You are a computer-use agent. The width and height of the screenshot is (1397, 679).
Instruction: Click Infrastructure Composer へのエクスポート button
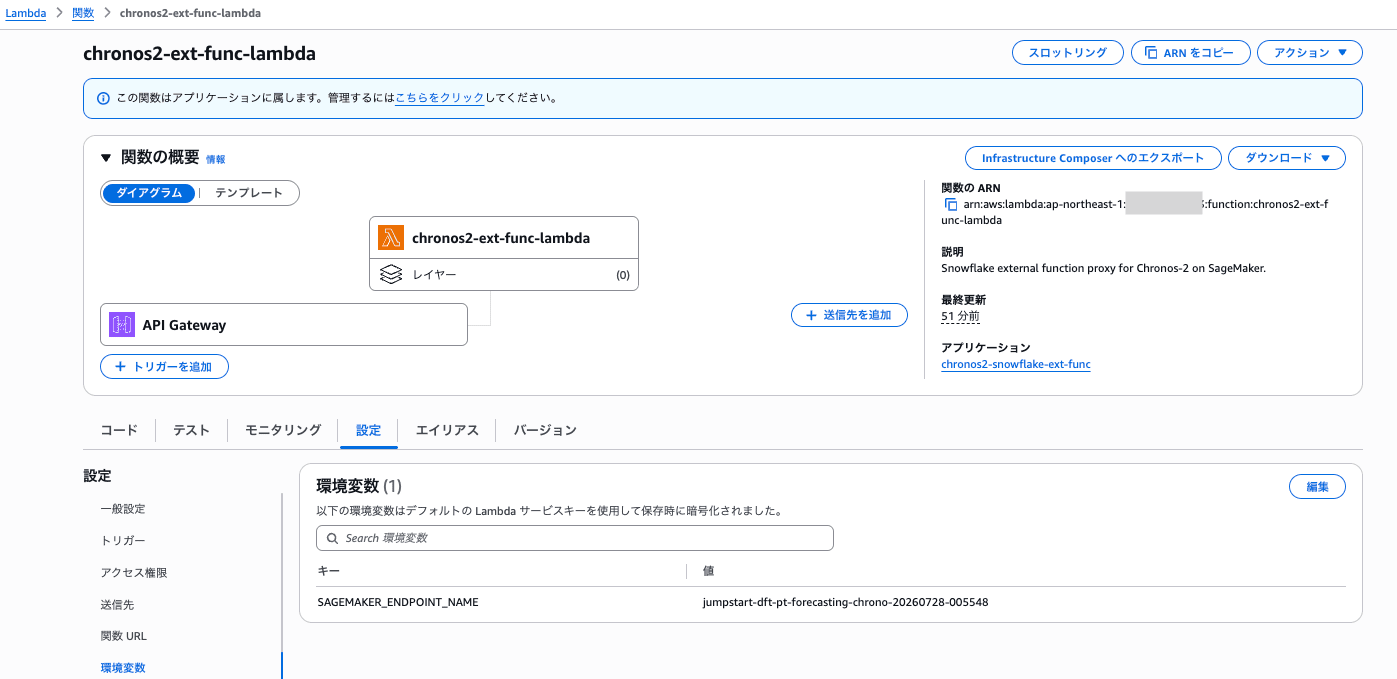(1093, 158)
